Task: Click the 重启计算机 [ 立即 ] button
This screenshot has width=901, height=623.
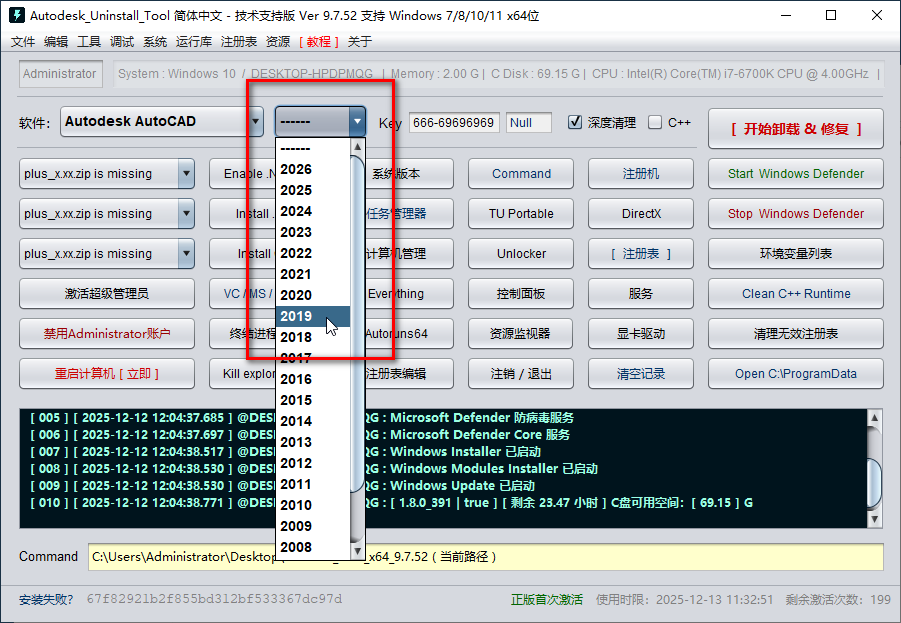Action: [x=107, y=374]
